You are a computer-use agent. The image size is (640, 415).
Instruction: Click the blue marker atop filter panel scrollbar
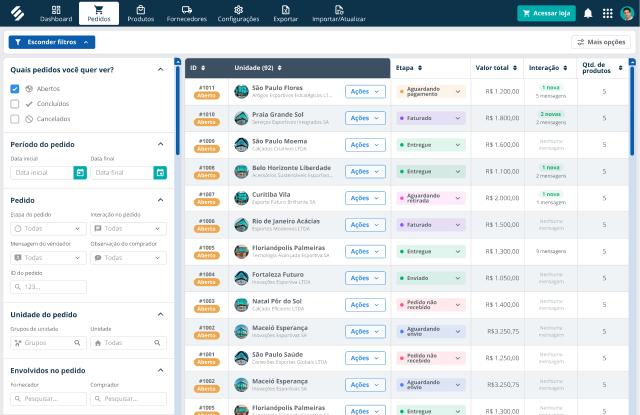(178, 62)
